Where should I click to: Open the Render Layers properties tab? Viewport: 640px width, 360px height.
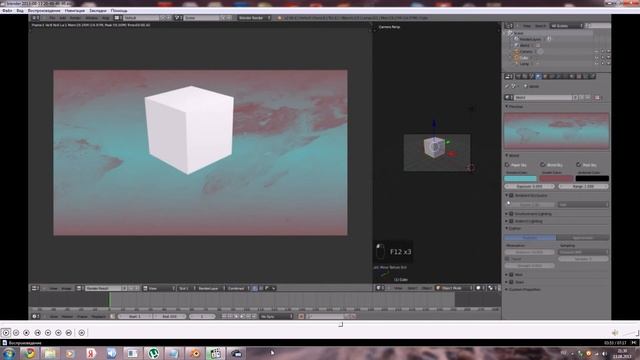coord(524,76)
